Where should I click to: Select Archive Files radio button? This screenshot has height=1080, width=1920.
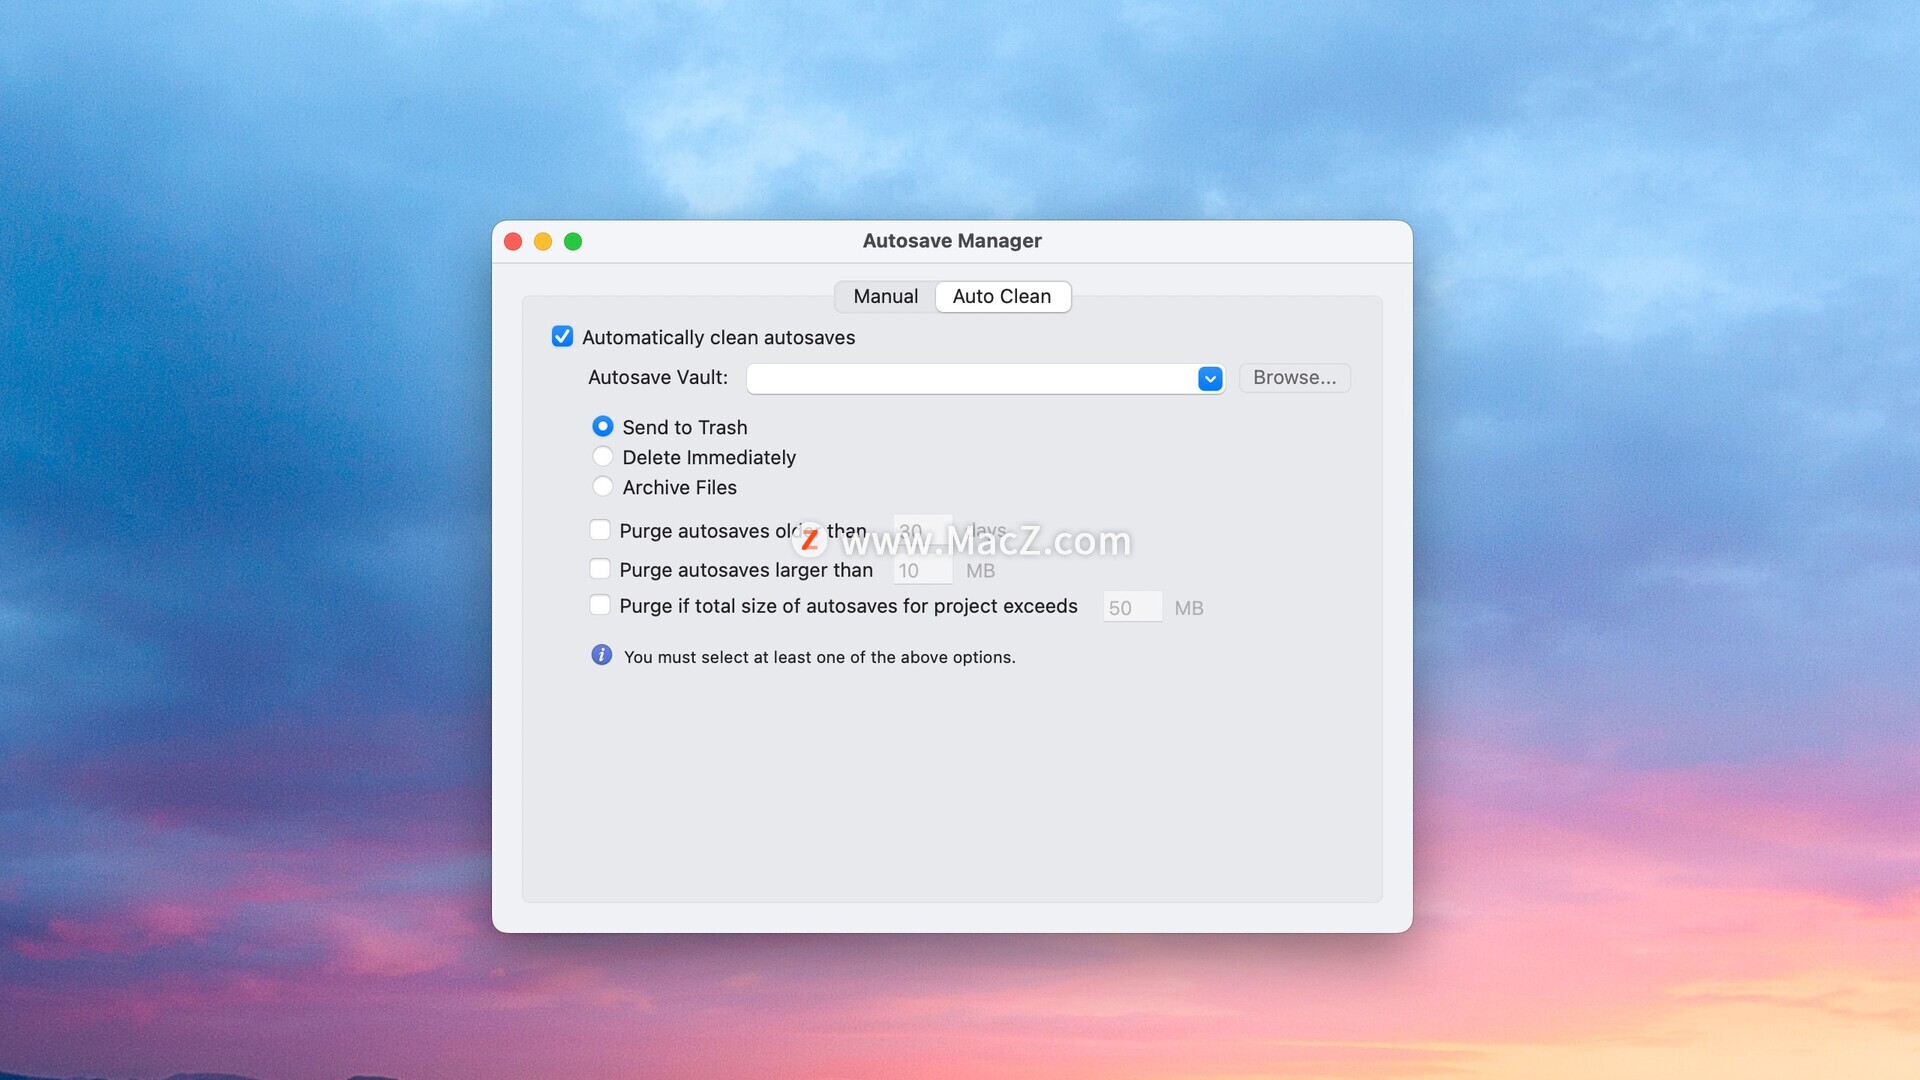pyautogui.click(x=602, y=487)
